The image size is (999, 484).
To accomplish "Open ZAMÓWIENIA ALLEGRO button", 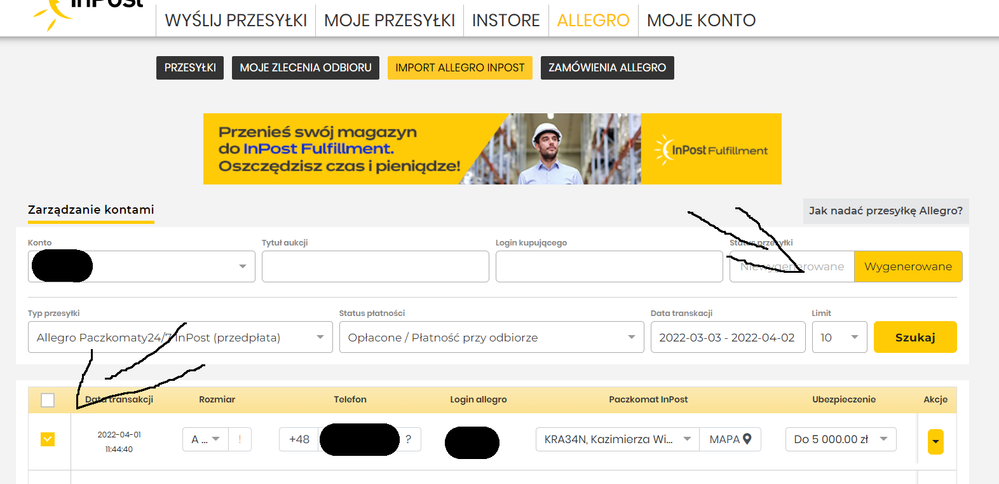I will coord(607,68).
